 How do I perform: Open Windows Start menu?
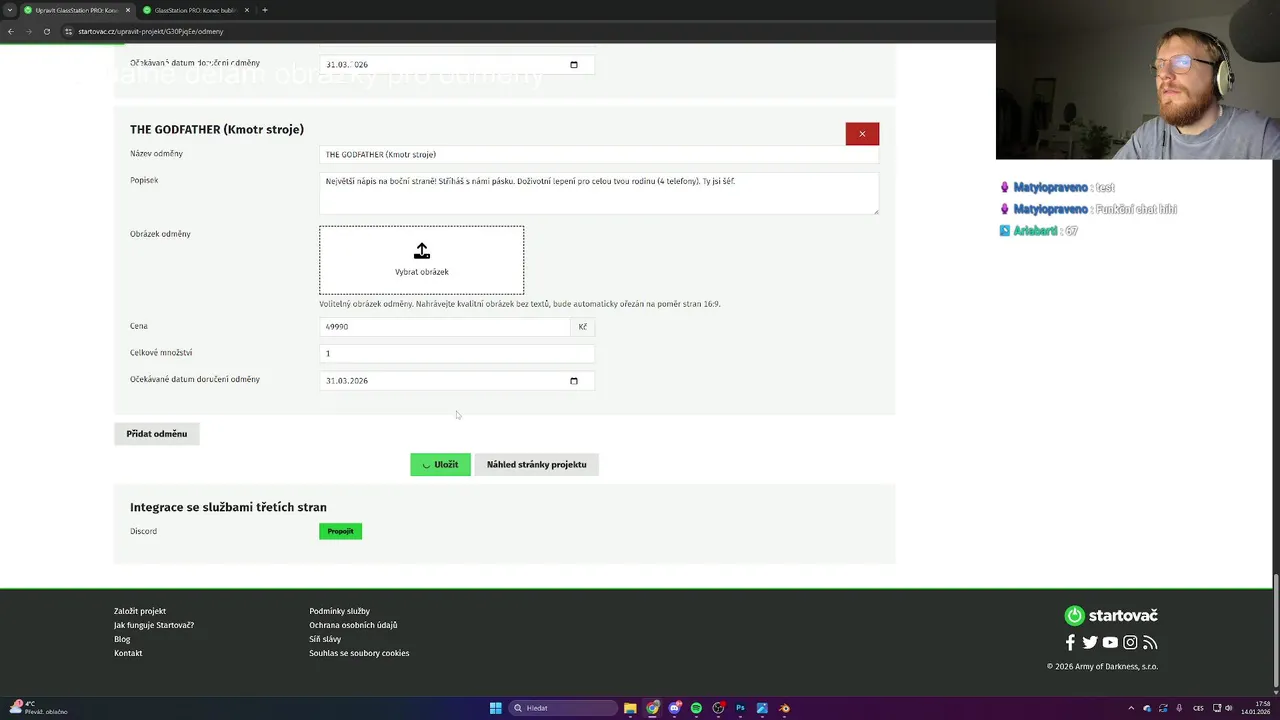point(495,708)
